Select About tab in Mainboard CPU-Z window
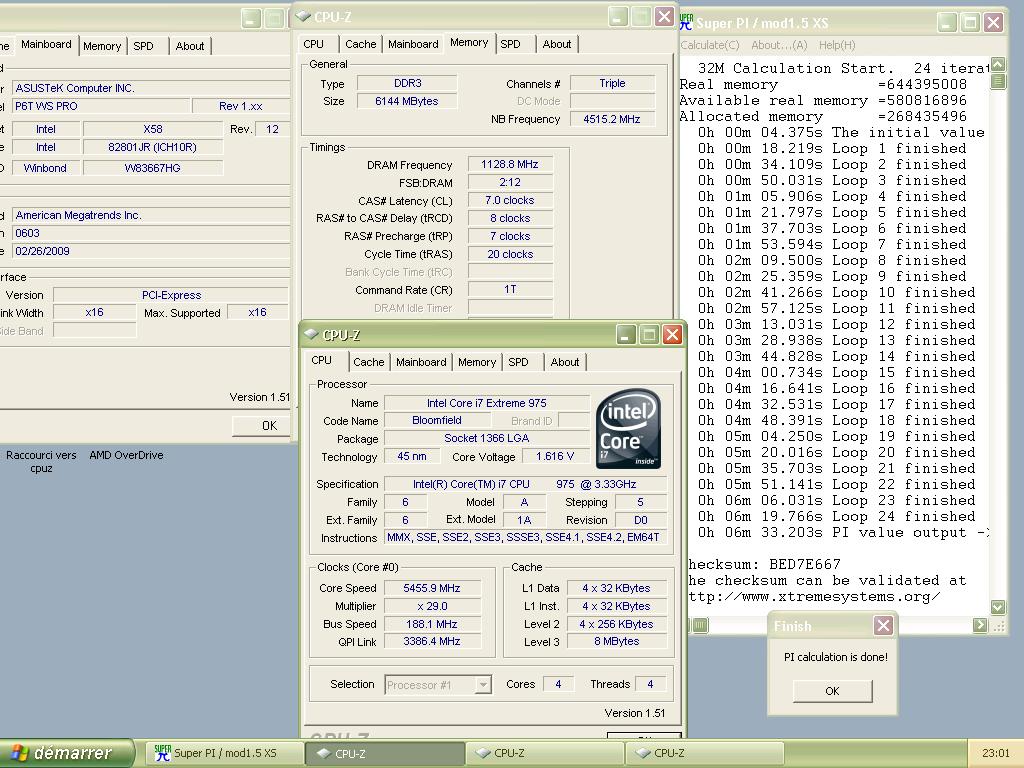 coord(189,46)
